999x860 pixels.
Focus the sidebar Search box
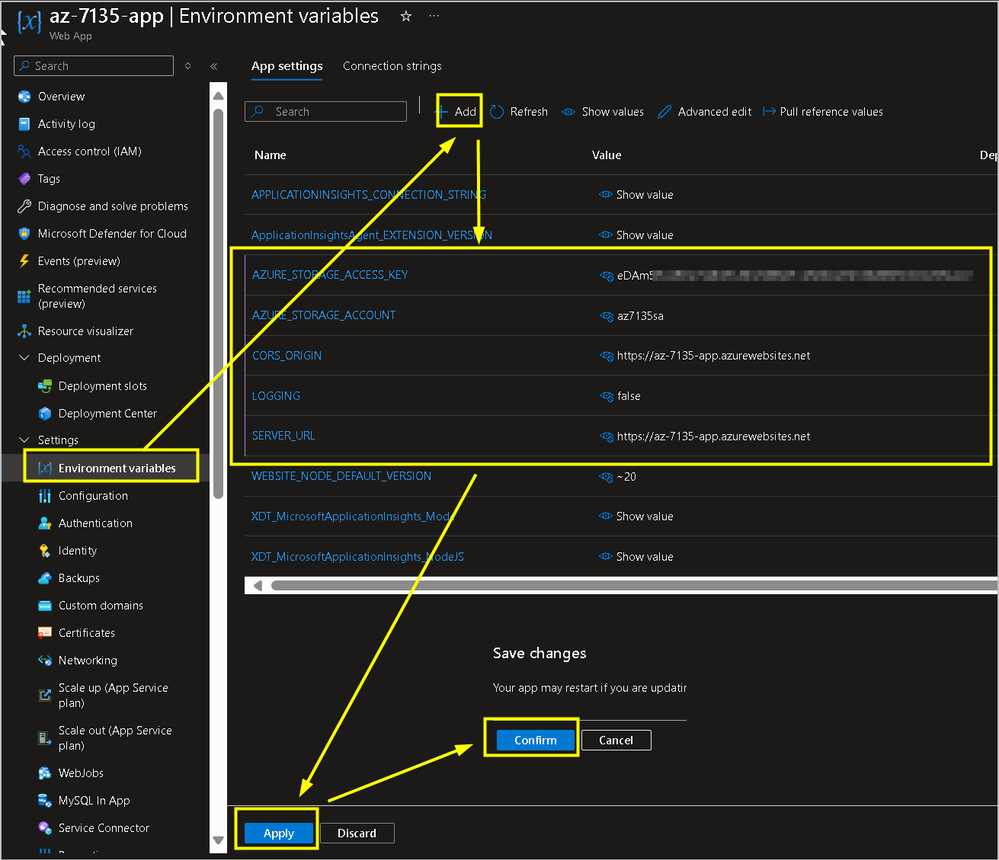tap(94, 66)
